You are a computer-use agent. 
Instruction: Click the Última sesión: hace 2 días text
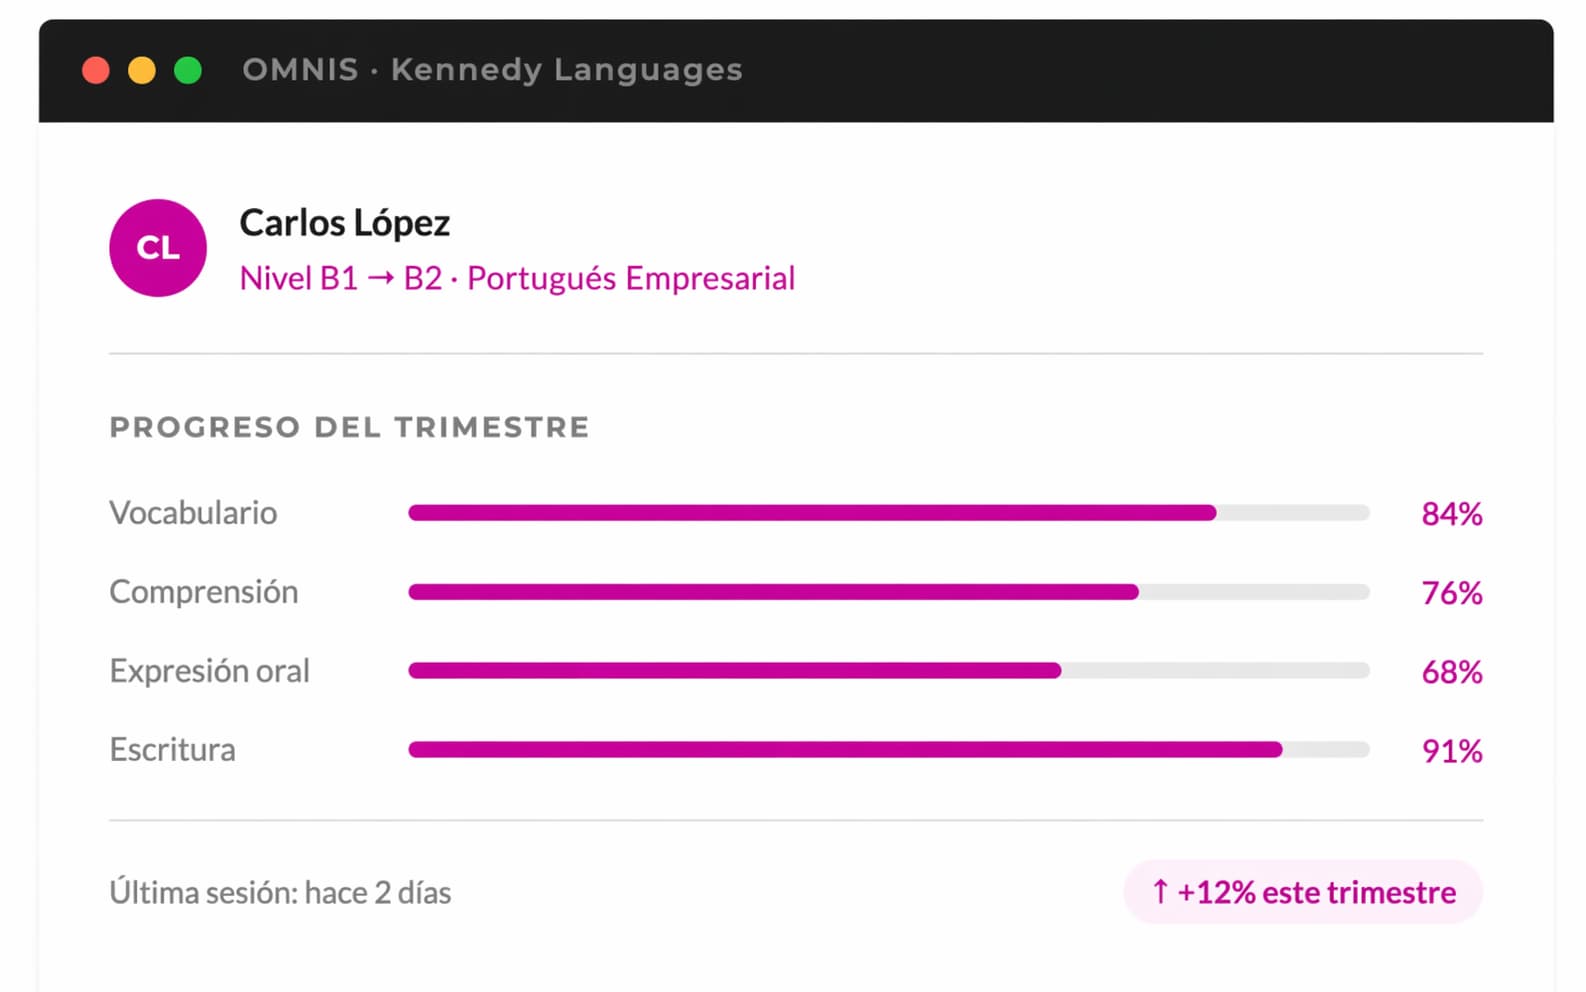pyautogui.click(x=279, y=892)
